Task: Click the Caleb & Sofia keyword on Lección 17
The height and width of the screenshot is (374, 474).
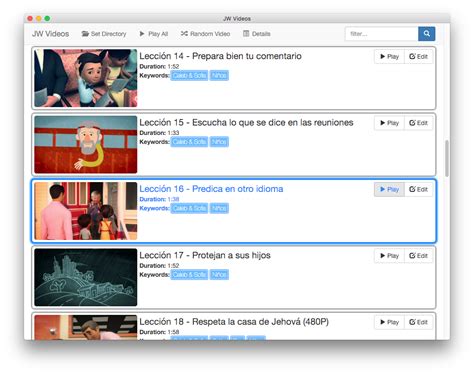Action: pyautogui.click(x=189, y=274)
